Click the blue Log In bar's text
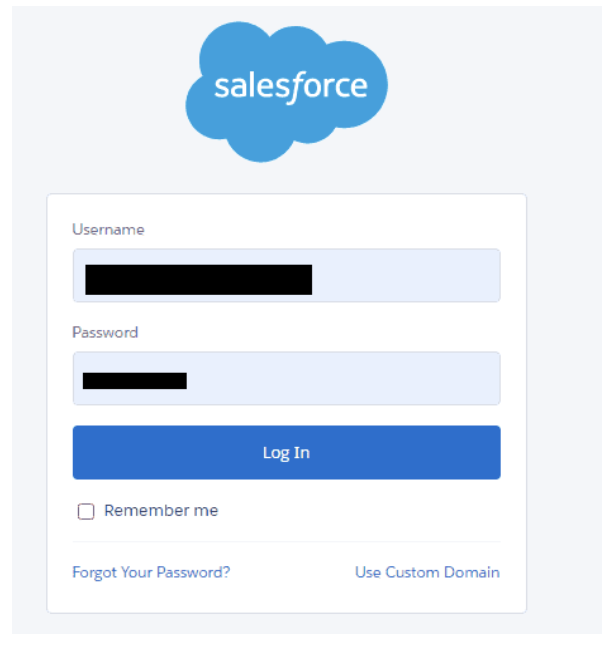This screenshot has width=604, height=648. pyautogui.click(x=287, y=453)
